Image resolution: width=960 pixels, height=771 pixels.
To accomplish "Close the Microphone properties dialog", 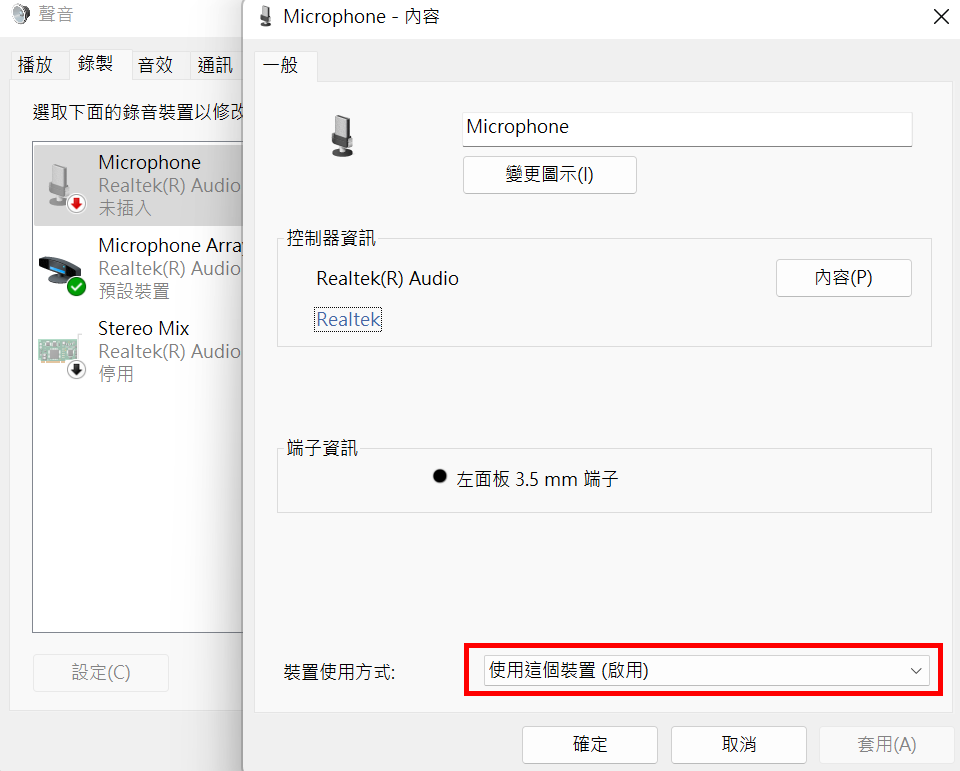I will (941, 17).
